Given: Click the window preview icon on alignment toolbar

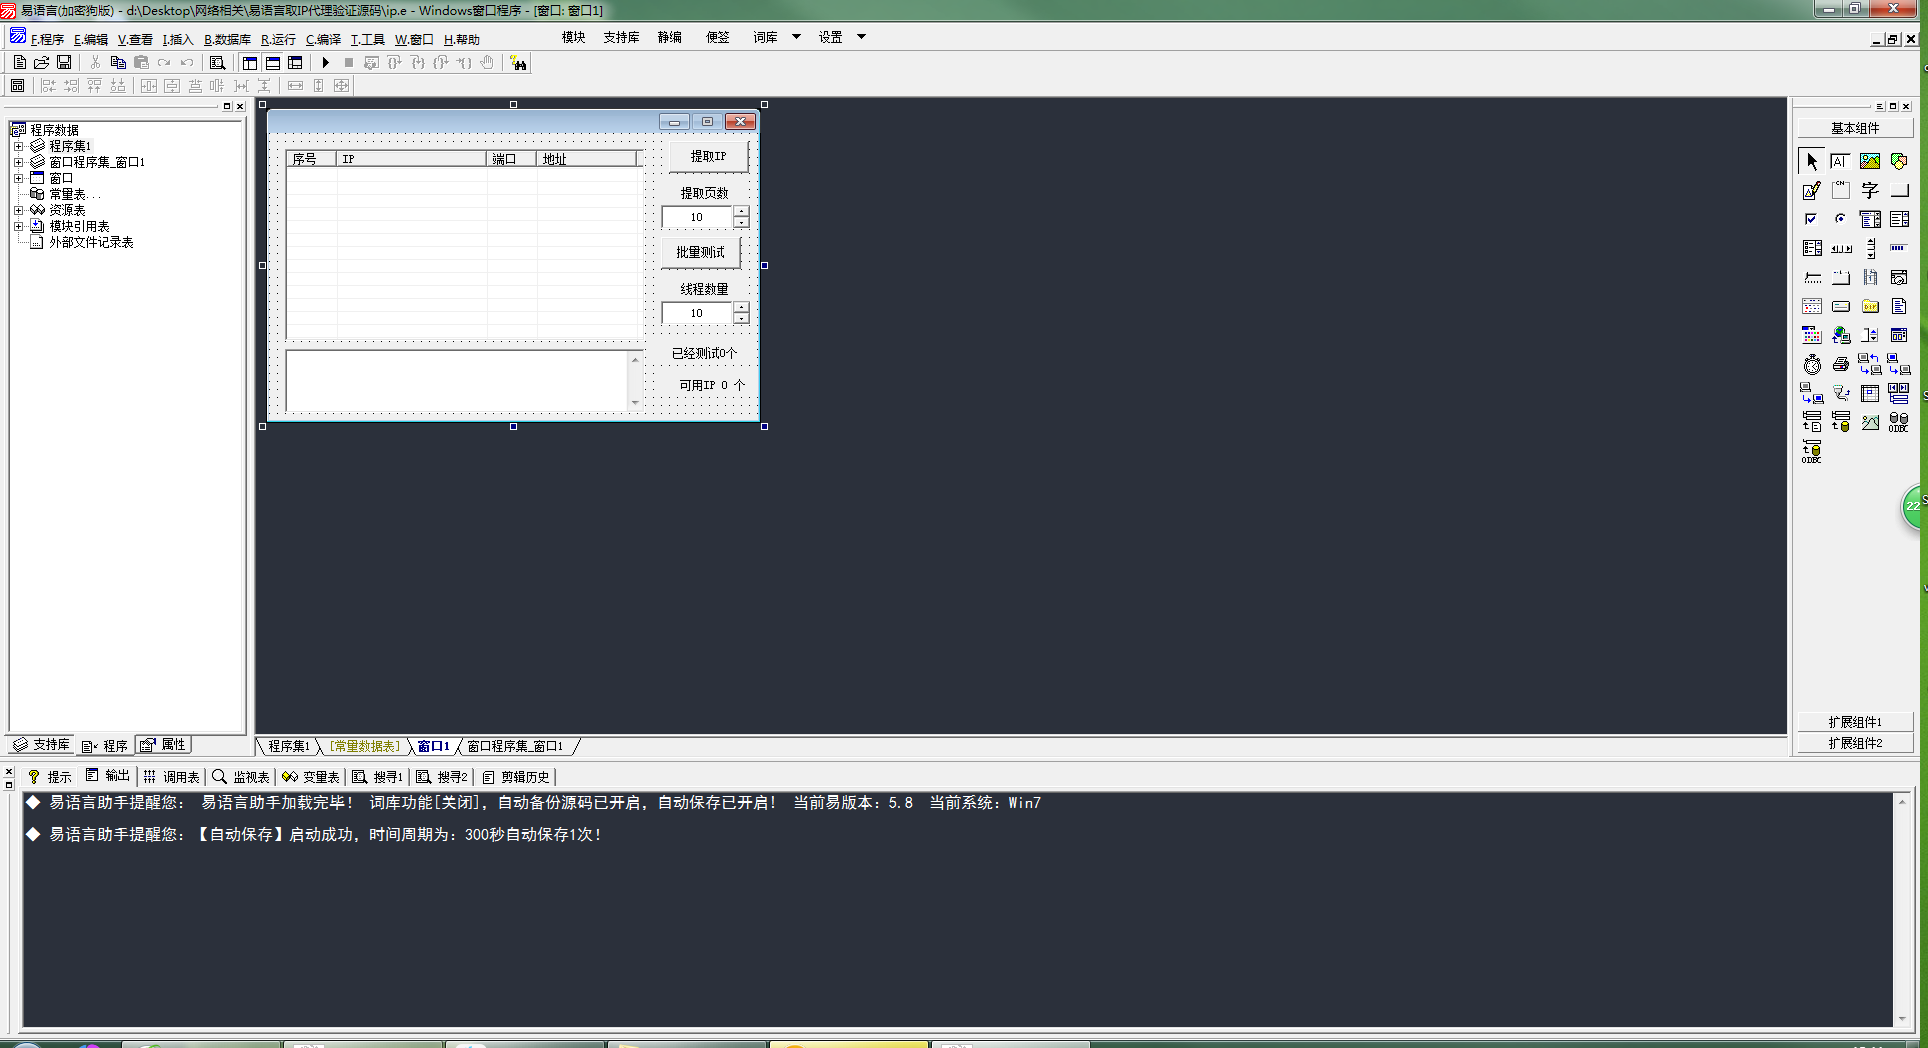Looking at the screenshot, I should 17,86.
